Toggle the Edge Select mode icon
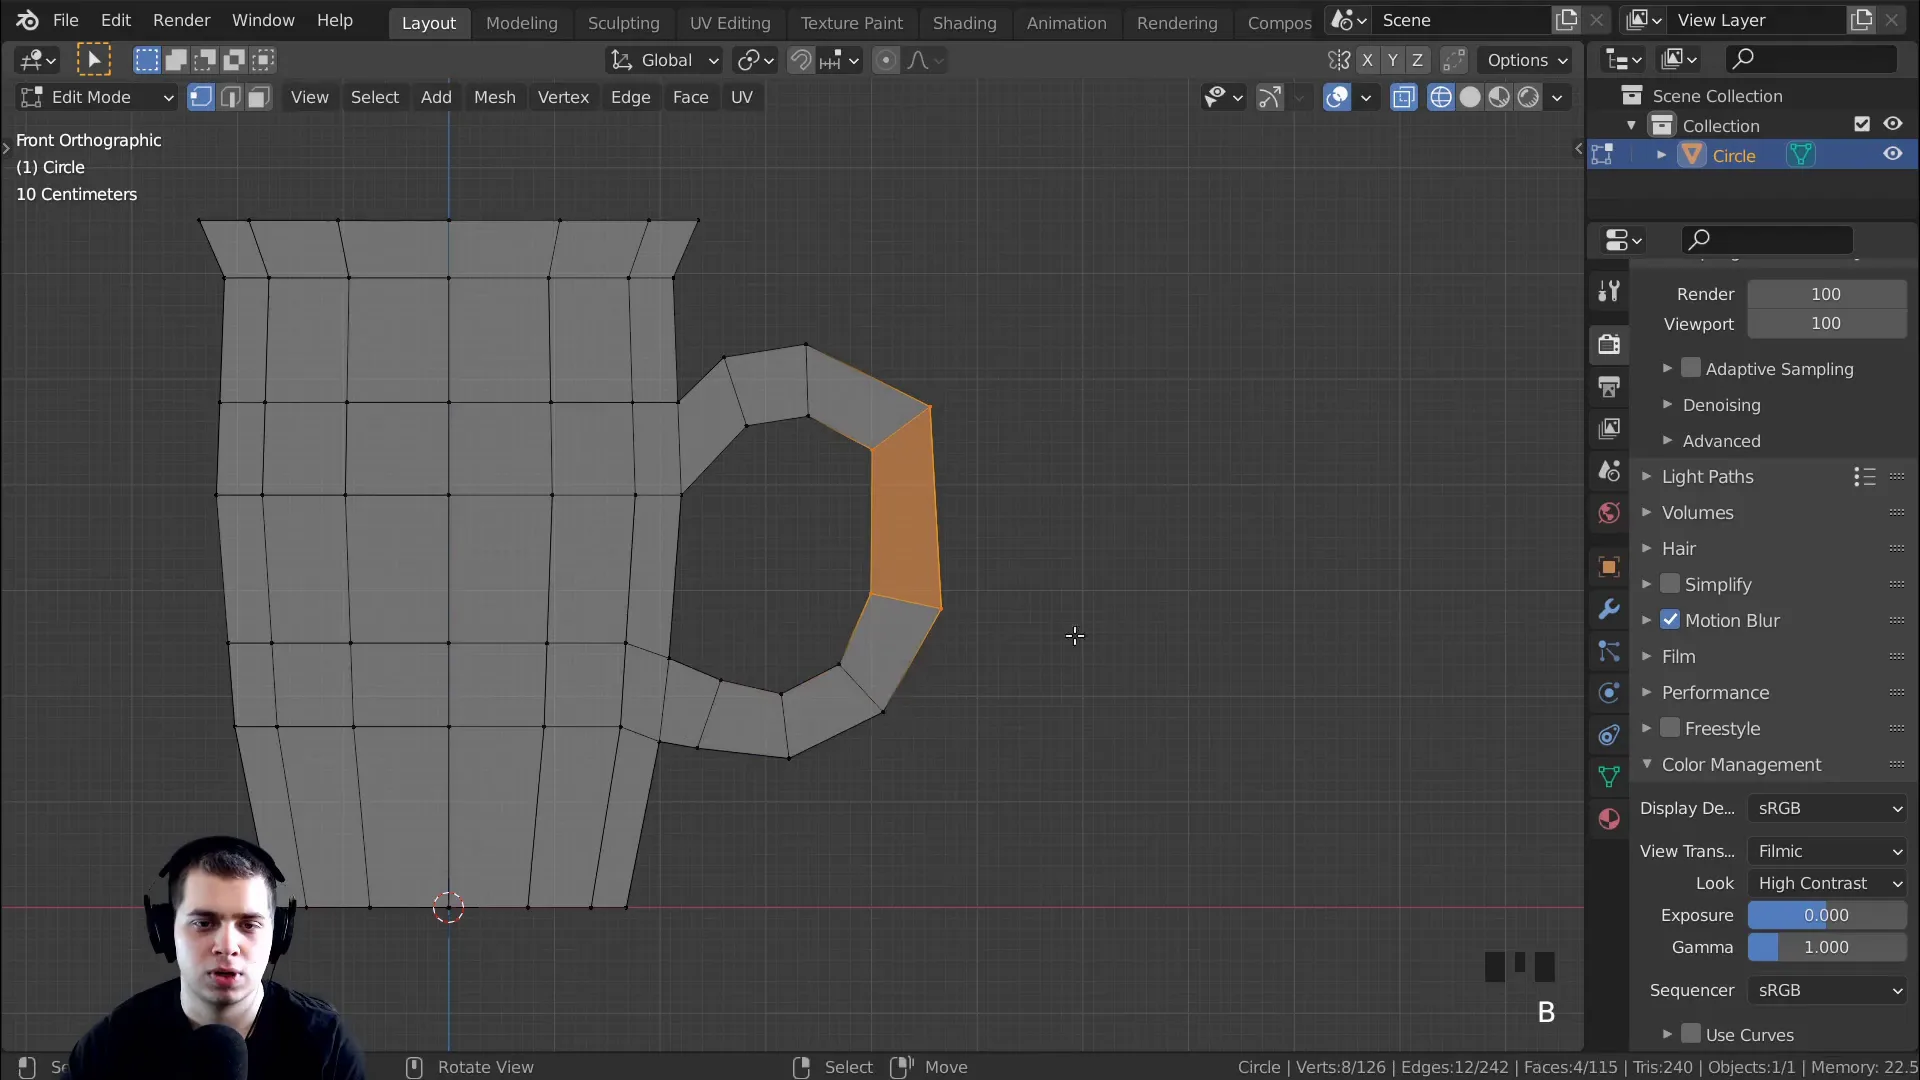The height and width of the screenshot is (1080, 1920). pos(231,96)
